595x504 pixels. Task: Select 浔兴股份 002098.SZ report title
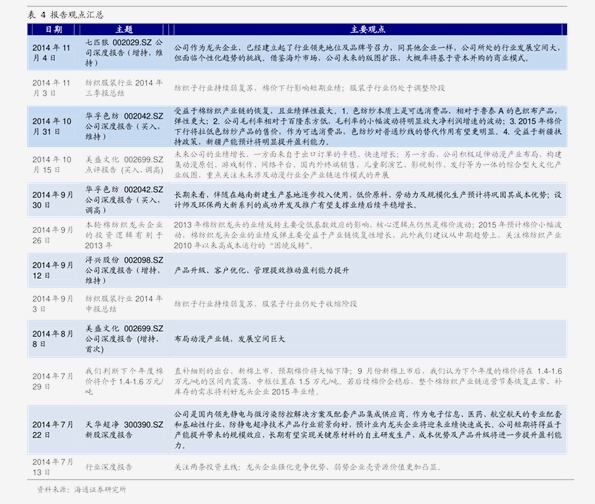pos(124,270)
